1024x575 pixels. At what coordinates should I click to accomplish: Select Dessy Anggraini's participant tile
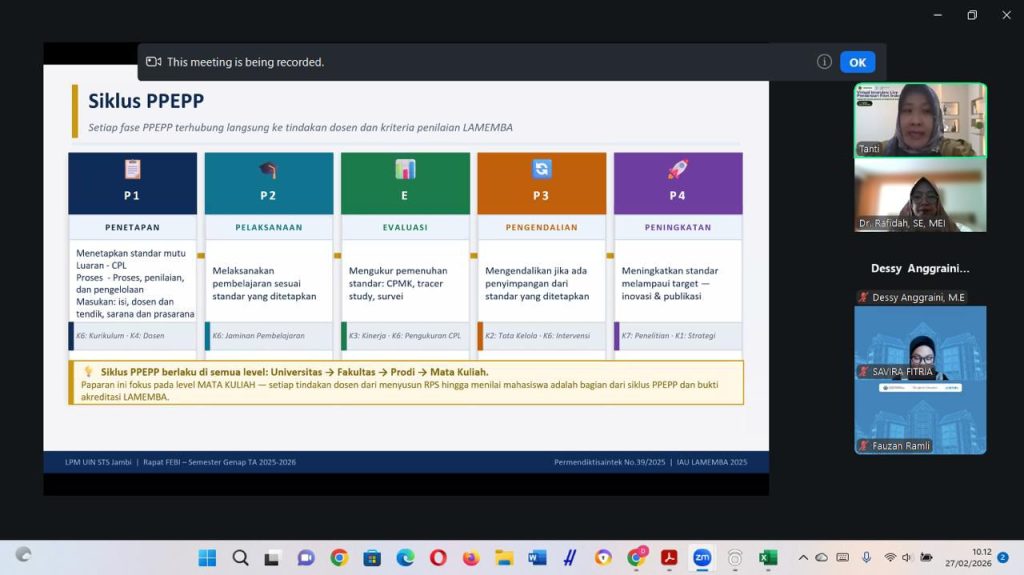point(920,282)
